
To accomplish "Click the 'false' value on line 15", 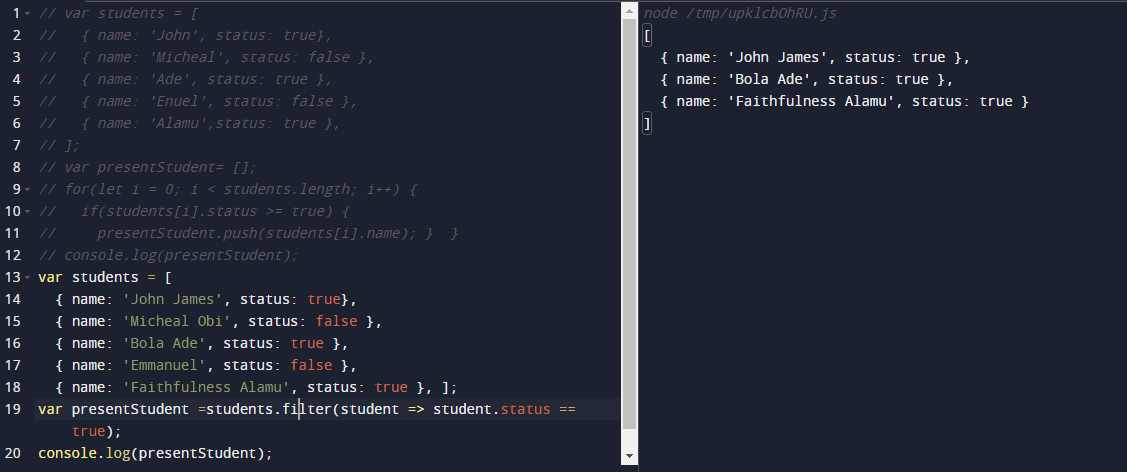I will pyautogui.click(x=336, y=321).
